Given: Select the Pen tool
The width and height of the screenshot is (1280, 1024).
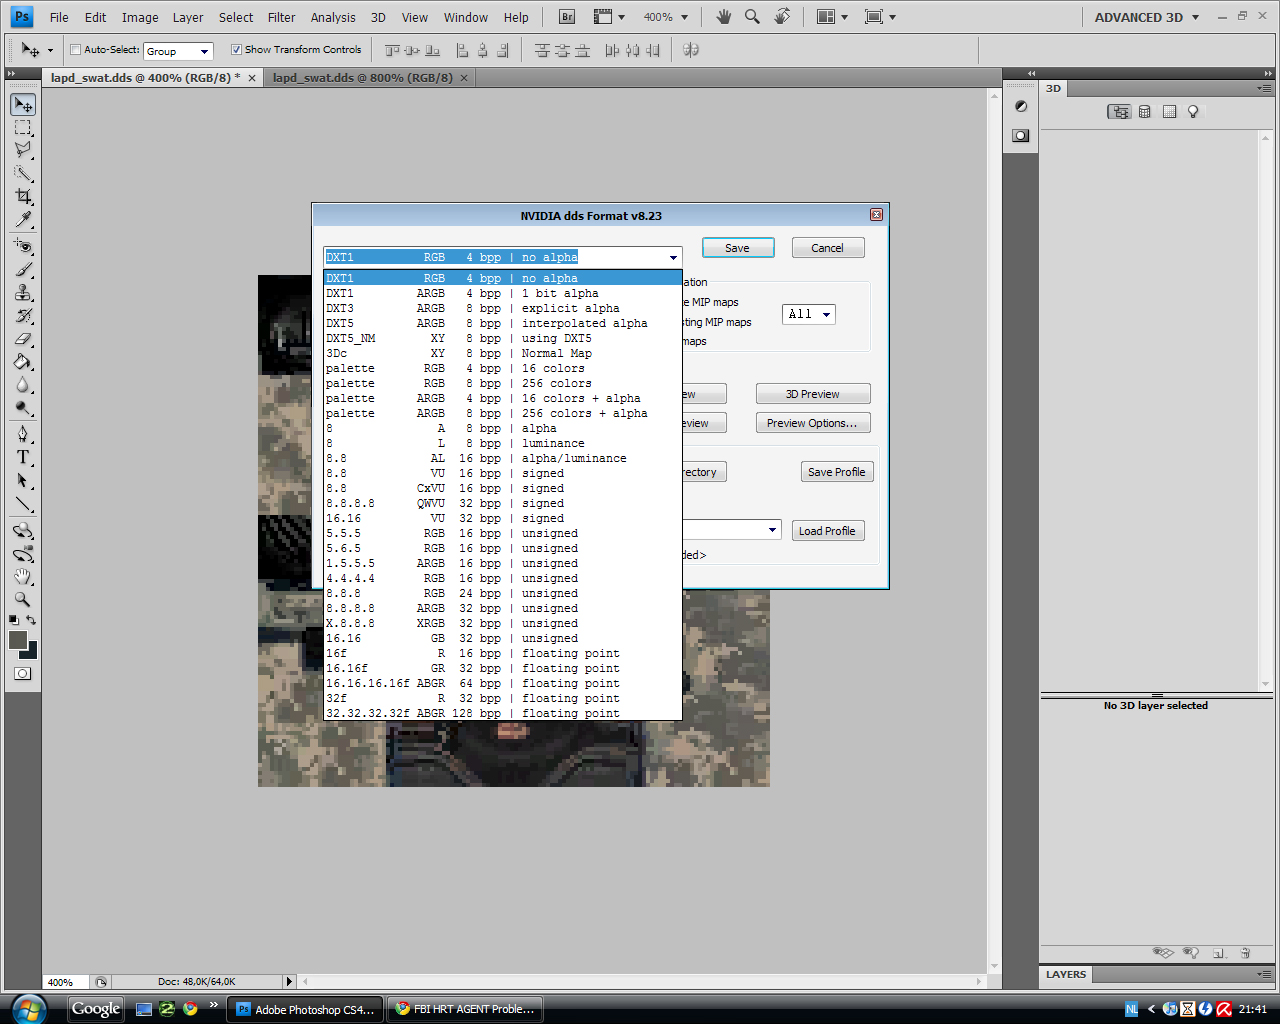Looking at the screenshot, I should click(23, 434).
